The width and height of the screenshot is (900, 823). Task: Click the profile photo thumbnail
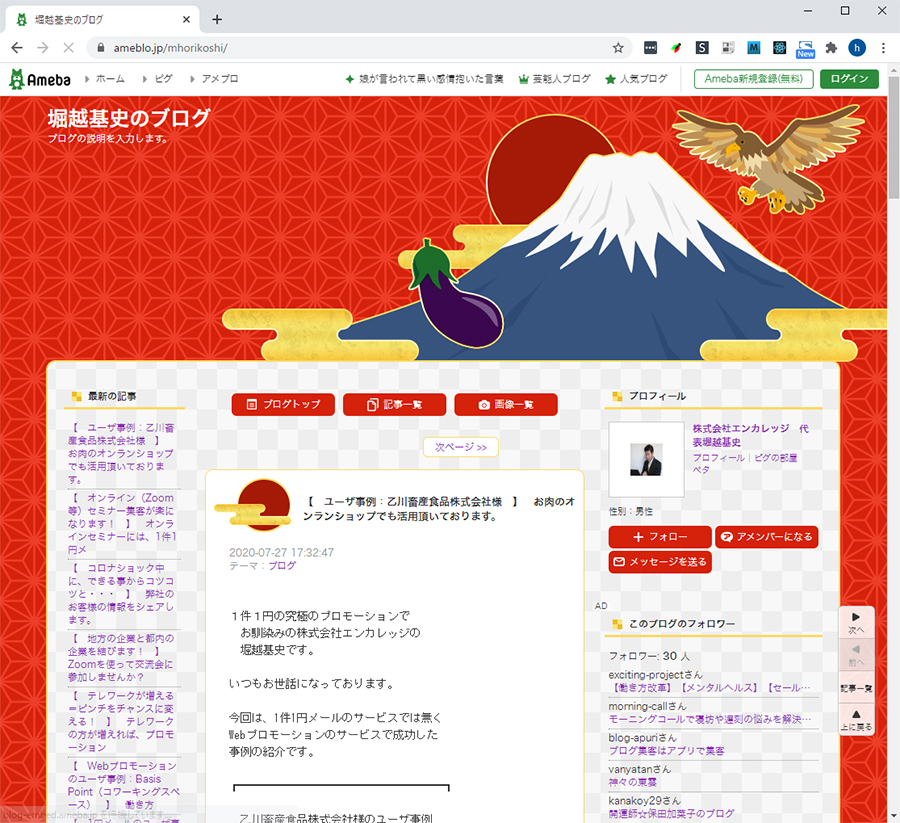pyautogui.click(x=646, y=459)
